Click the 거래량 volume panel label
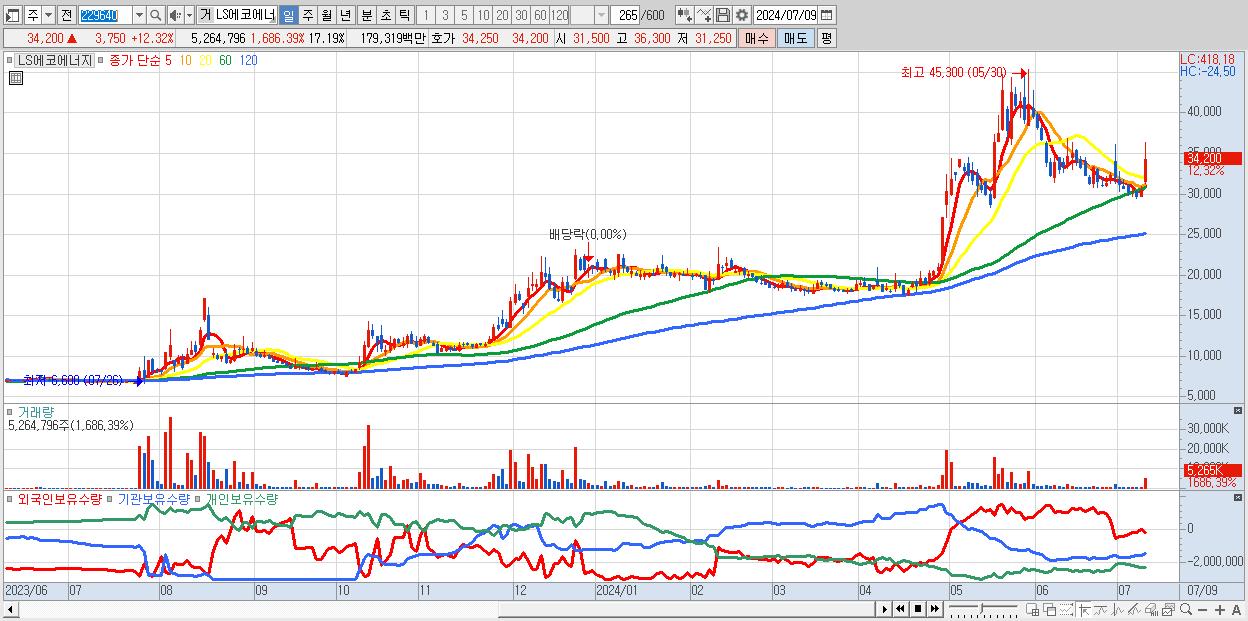Screen dimensions: 1248x621 pyautogui.click(x=36, y=411)
